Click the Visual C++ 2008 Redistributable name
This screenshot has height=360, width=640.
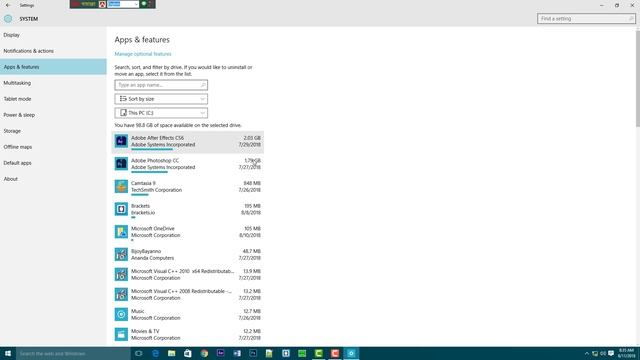(x=181, y=291)
